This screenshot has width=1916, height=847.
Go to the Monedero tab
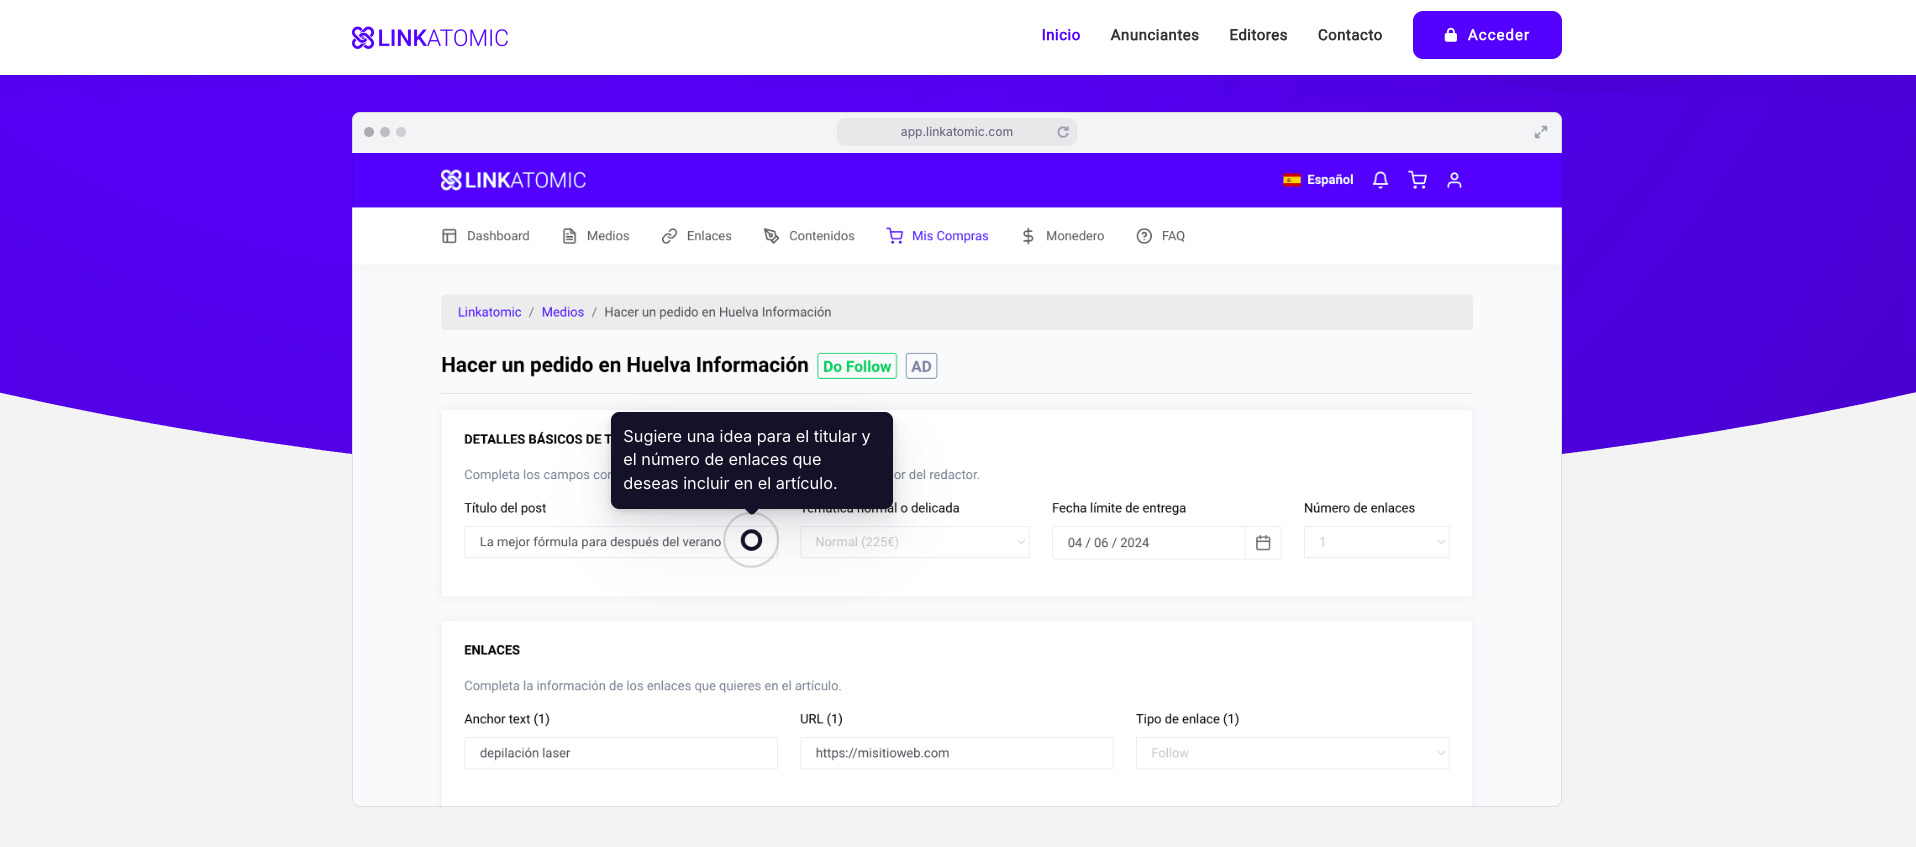tap(1062, 236)
